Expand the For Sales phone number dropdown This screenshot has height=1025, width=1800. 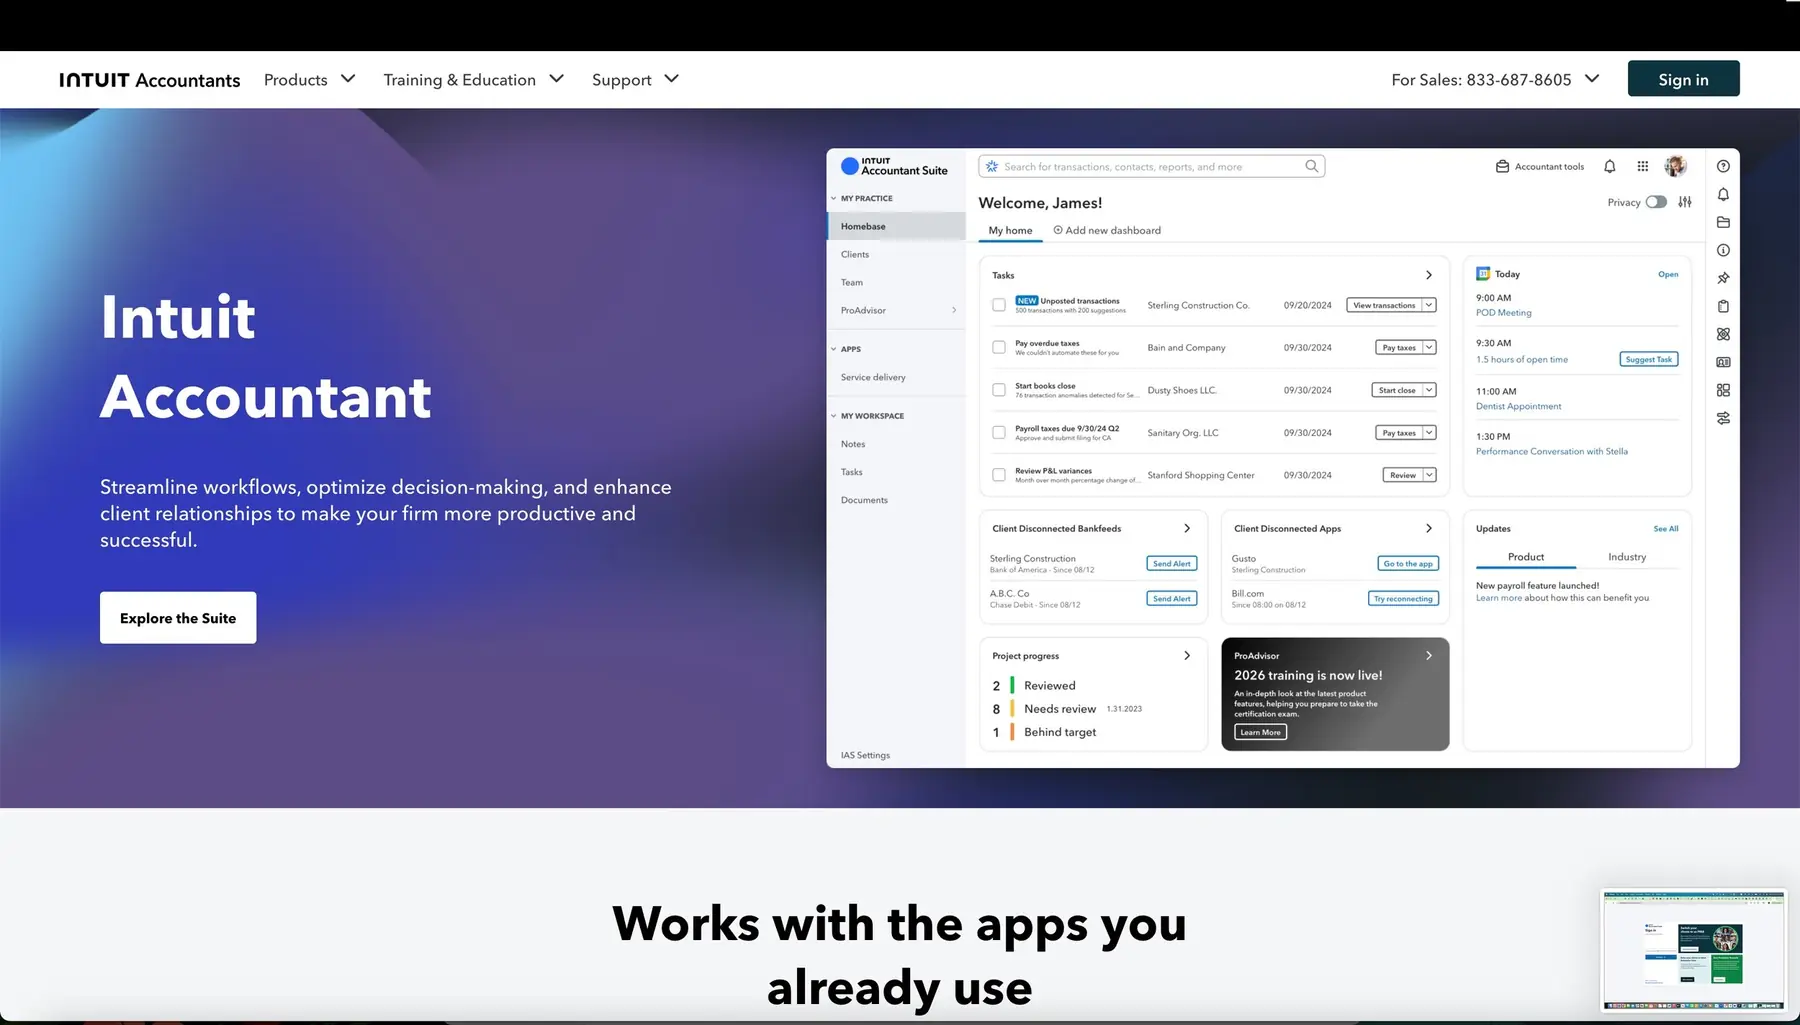click(1593, 78)
